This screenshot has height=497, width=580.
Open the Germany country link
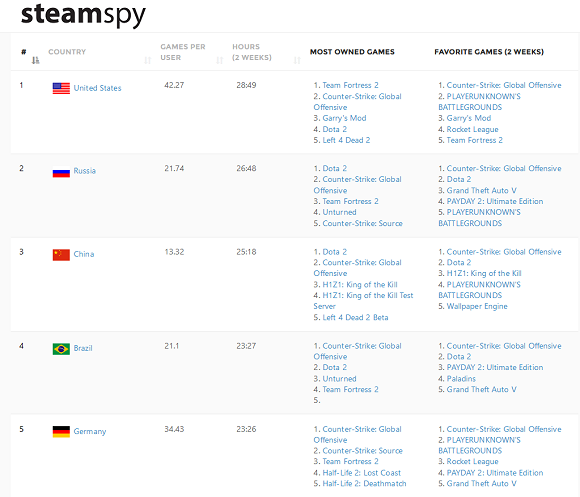pos(90,432)
